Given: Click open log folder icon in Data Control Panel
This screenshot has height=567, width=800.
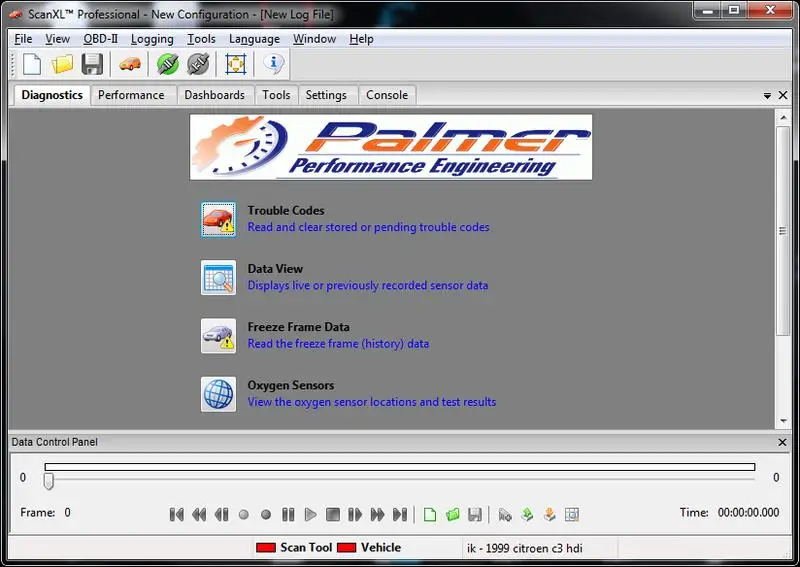Looking at the screenshot, I should [x=453, y=514].
